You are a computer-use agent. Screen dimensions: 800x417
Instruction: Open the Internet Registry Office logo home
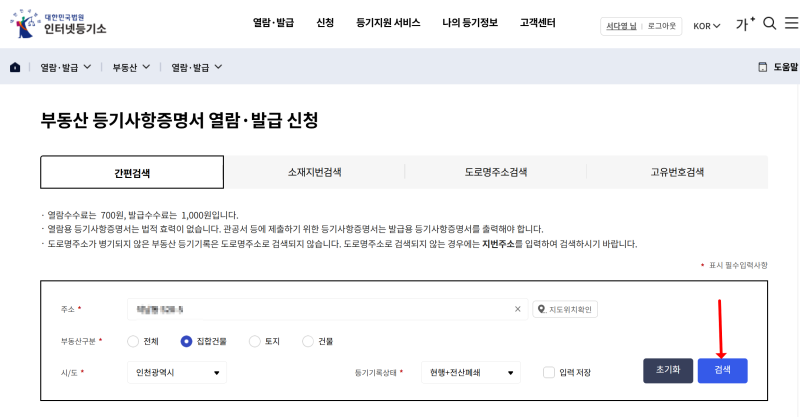point(58,23)
